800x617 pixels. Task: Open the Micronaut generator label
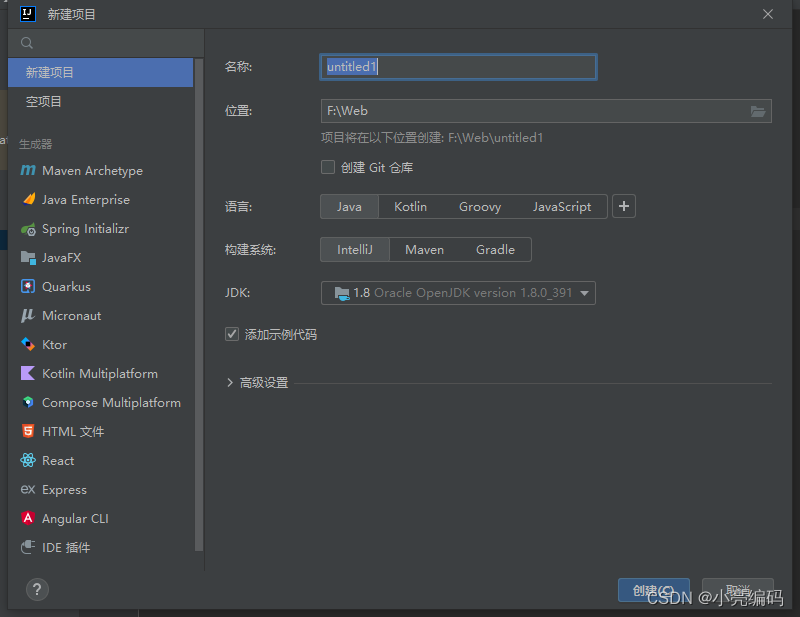[71, 316]
